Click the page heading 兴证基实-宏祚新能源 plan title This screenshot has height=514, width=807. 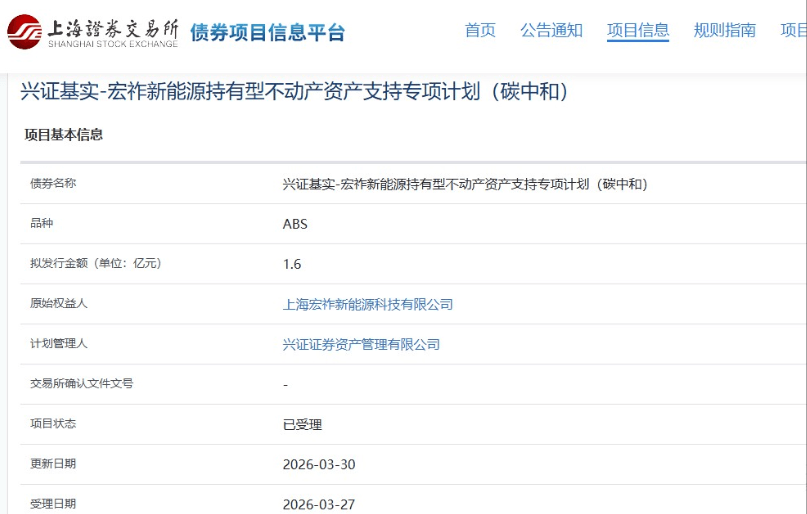point(294,92)
